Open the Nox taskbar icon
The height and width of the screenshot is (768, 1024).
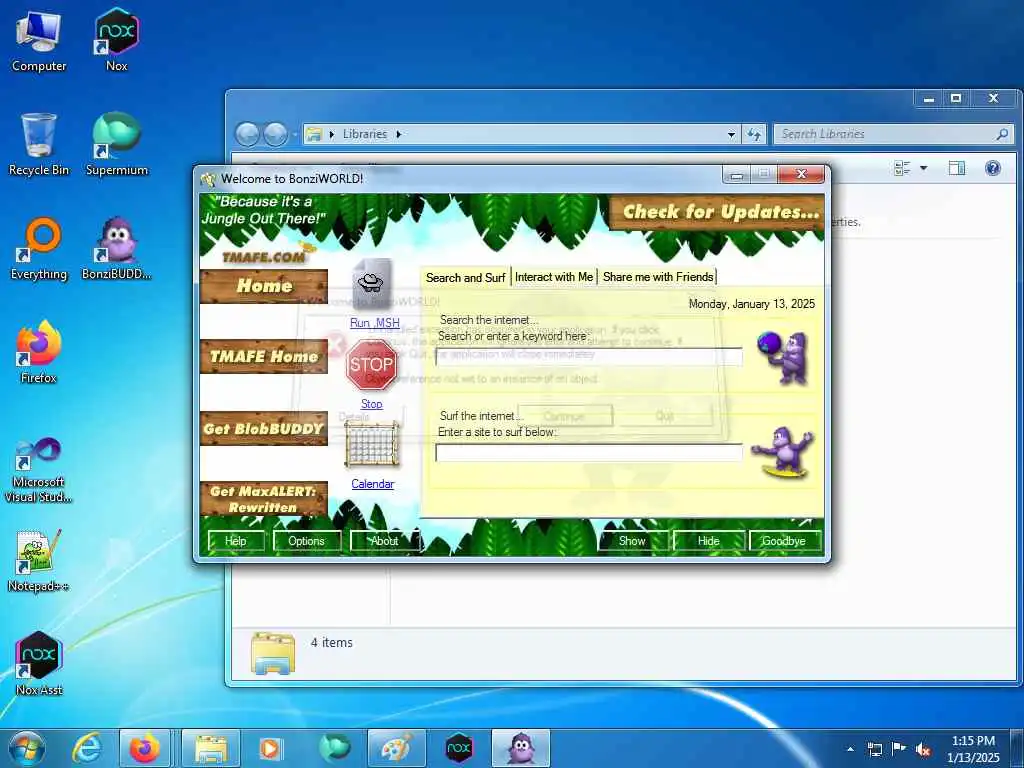[458, 748]
